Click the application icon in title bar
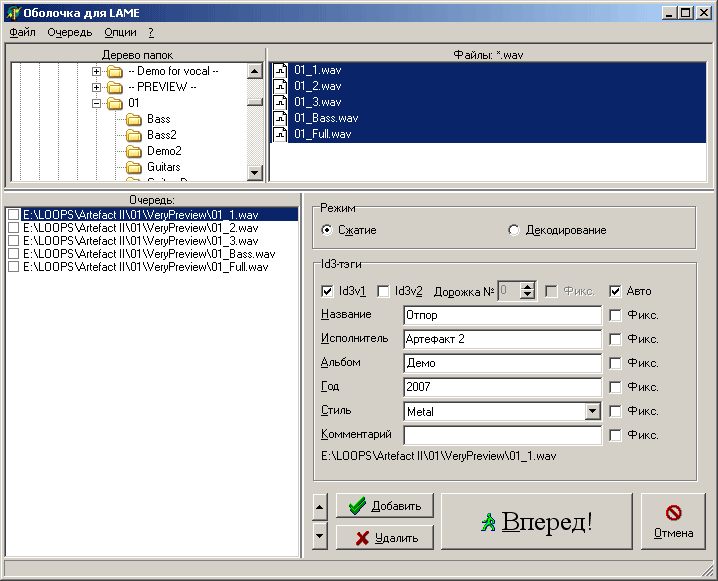 point(13,13)
